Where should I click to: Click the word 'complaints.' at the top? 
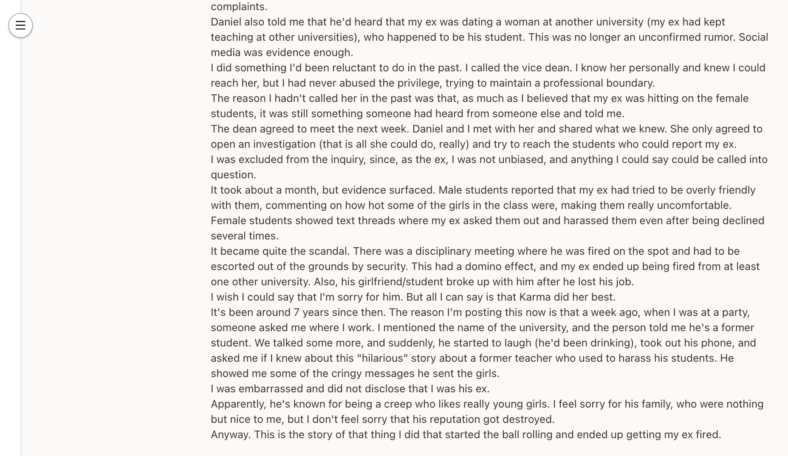click(239, 7)
